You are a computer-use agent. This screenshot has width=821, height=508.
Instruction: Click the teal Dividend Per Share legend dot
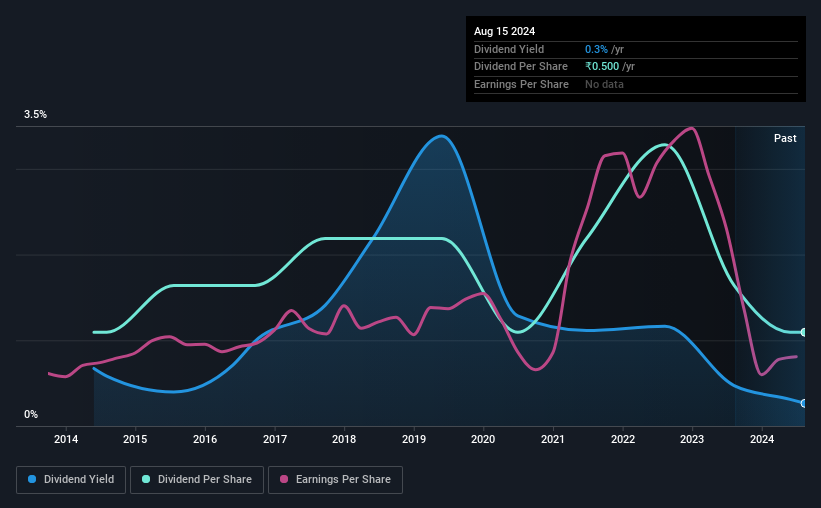pos(146,479)
